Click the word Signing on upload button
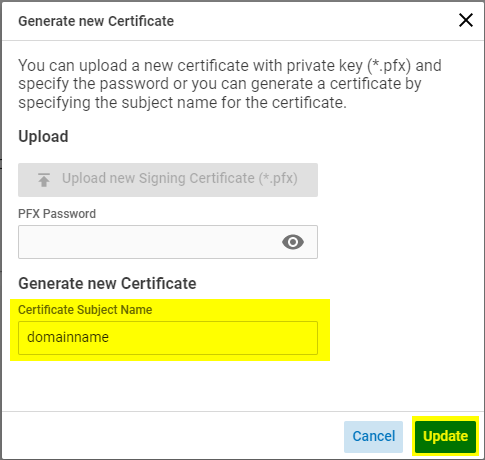The height and width of the screenshot is (460, 485). tap(161, 178)
